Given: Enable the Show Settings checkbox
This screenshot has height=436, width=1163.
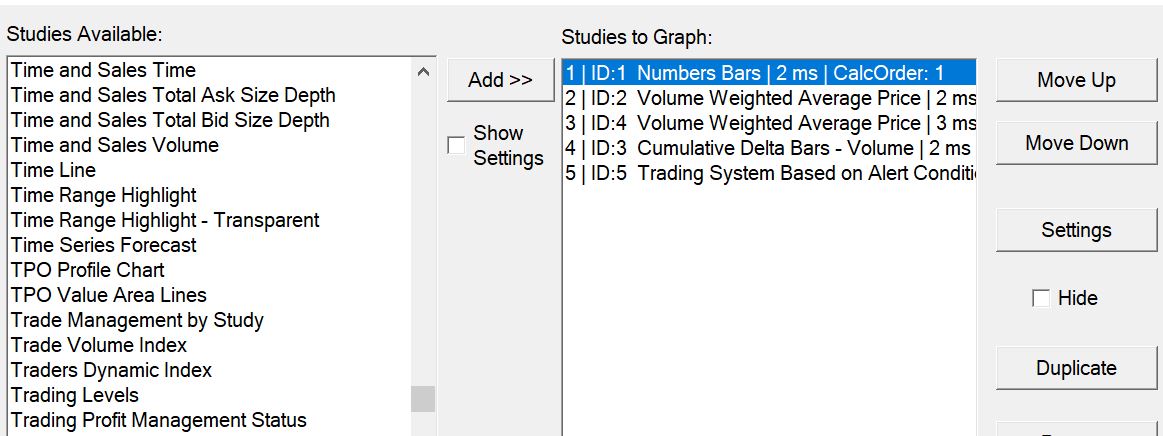Looking at the screenshot, I should pyautogui.click(x=456, y=146).
